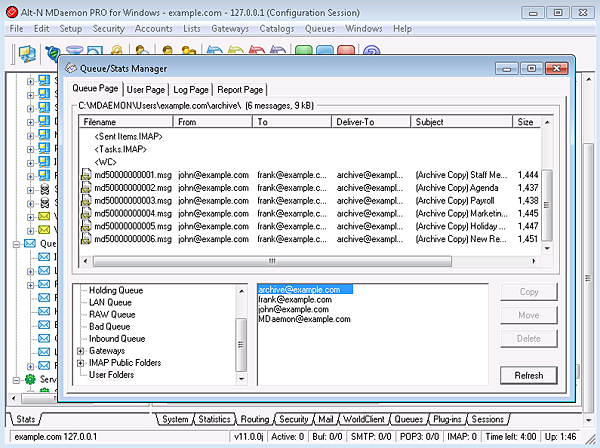
Task: Switch to the Plug-ins bottom tab
Action: pyautogui.click(x=447, y=419)
